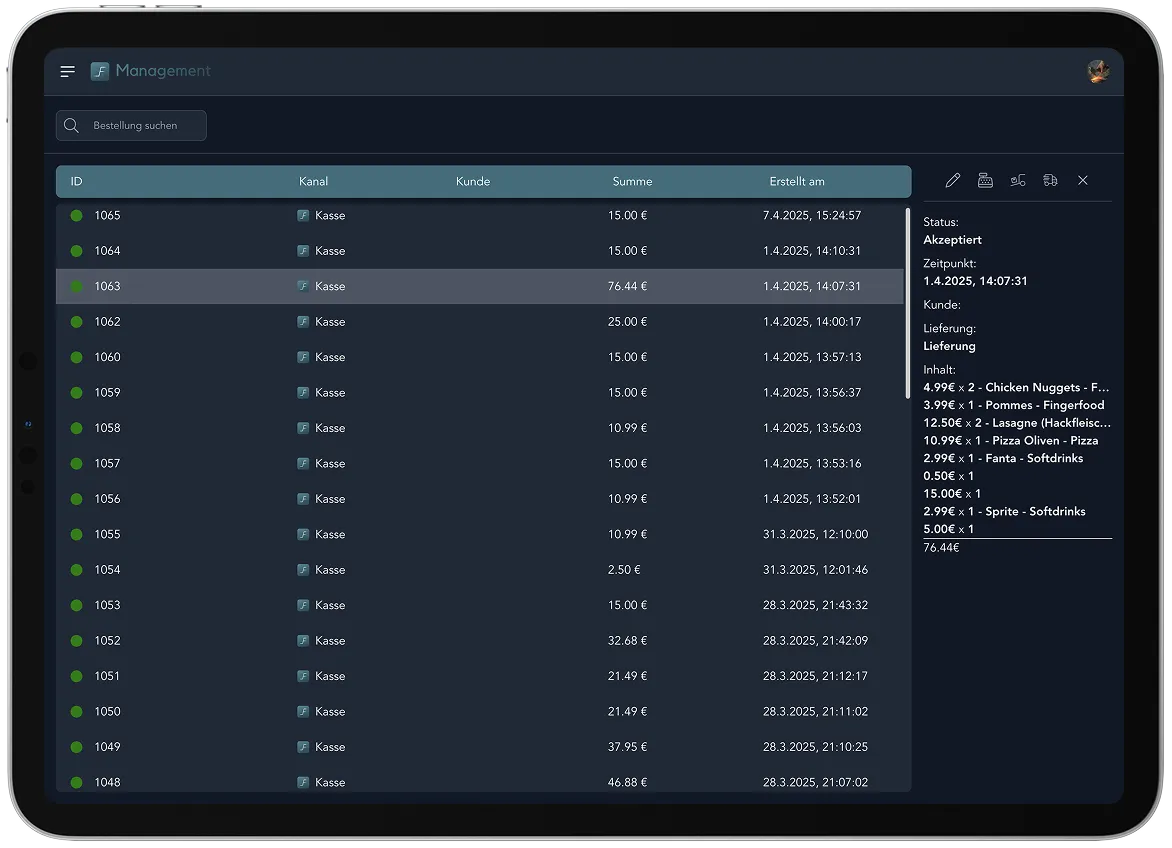Screen dimensions: 1172x848
Task: Click the search magnifier icon
Action: (x=72, y=126)
